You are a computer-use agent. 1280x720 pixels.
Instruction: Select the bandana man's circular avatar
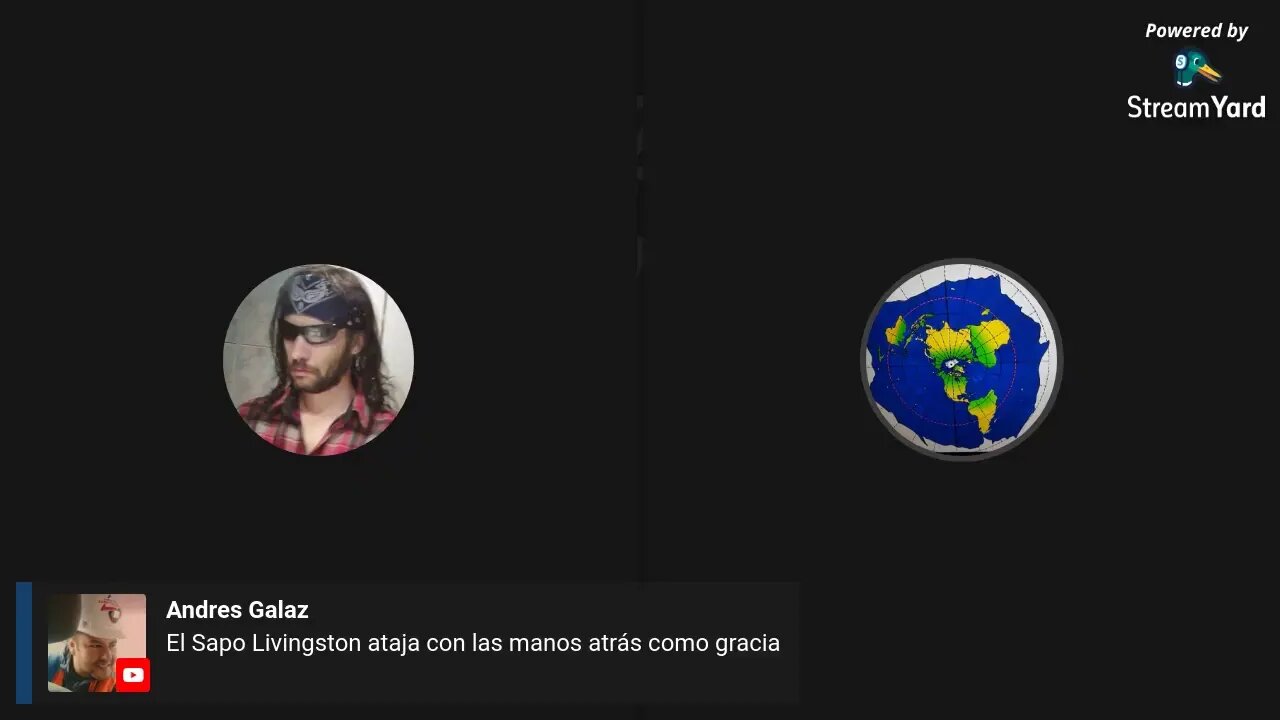tap(318, 359)
